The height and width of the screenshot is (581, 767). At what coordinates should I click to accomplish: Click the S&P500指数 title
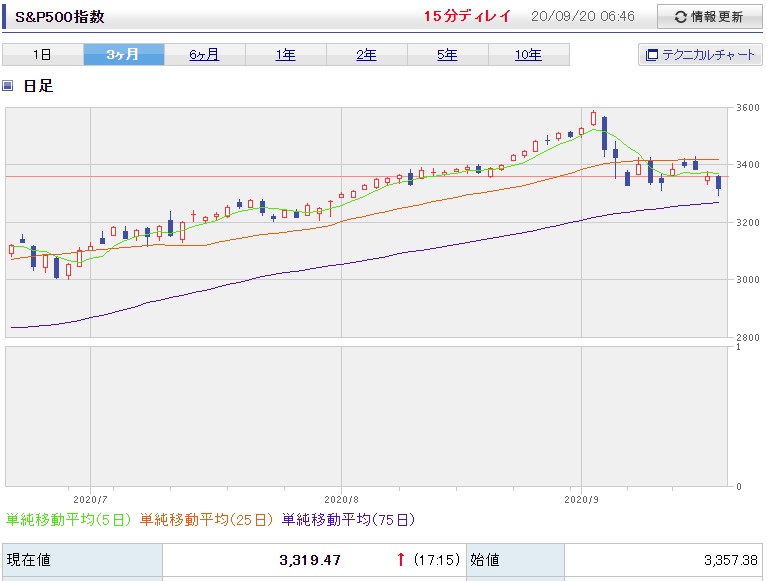[60, 17]
